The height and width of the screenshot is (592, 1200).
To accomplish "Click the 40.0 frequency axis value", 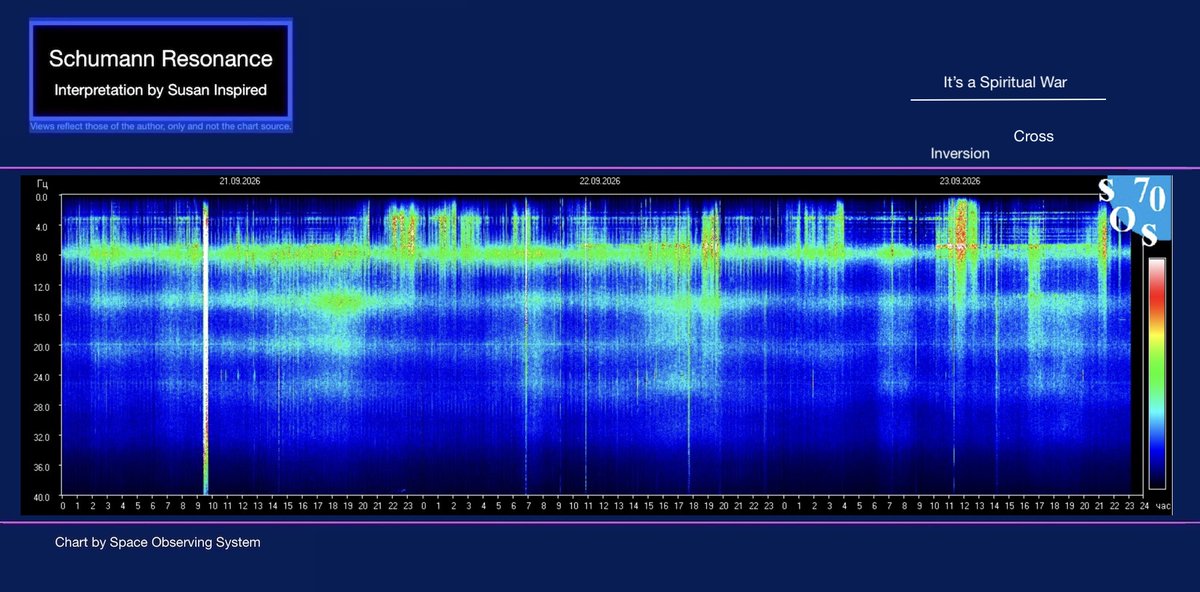I will (x=40, y=496).
